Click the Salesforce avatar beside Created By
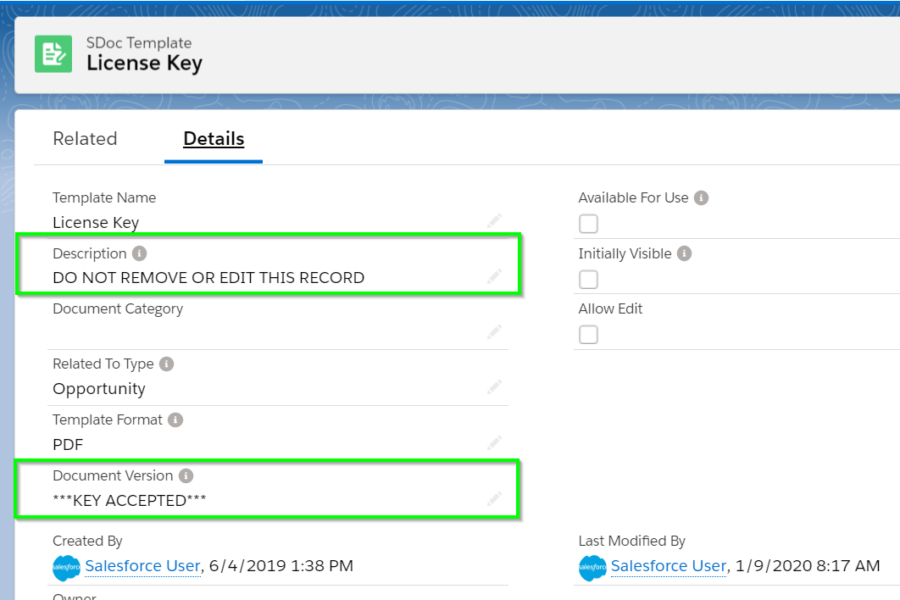The width and height of the screenshot is (900, 600). [66, 567]
